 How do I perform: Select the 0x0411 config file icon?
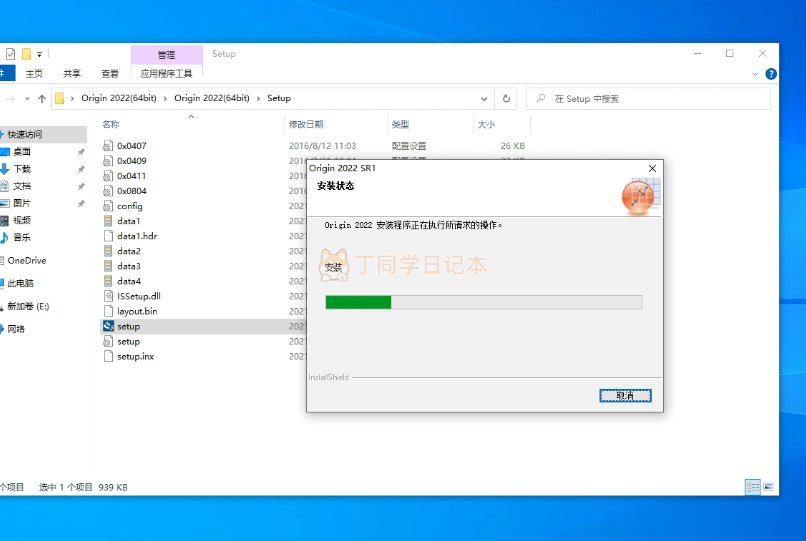coord(108,176)
